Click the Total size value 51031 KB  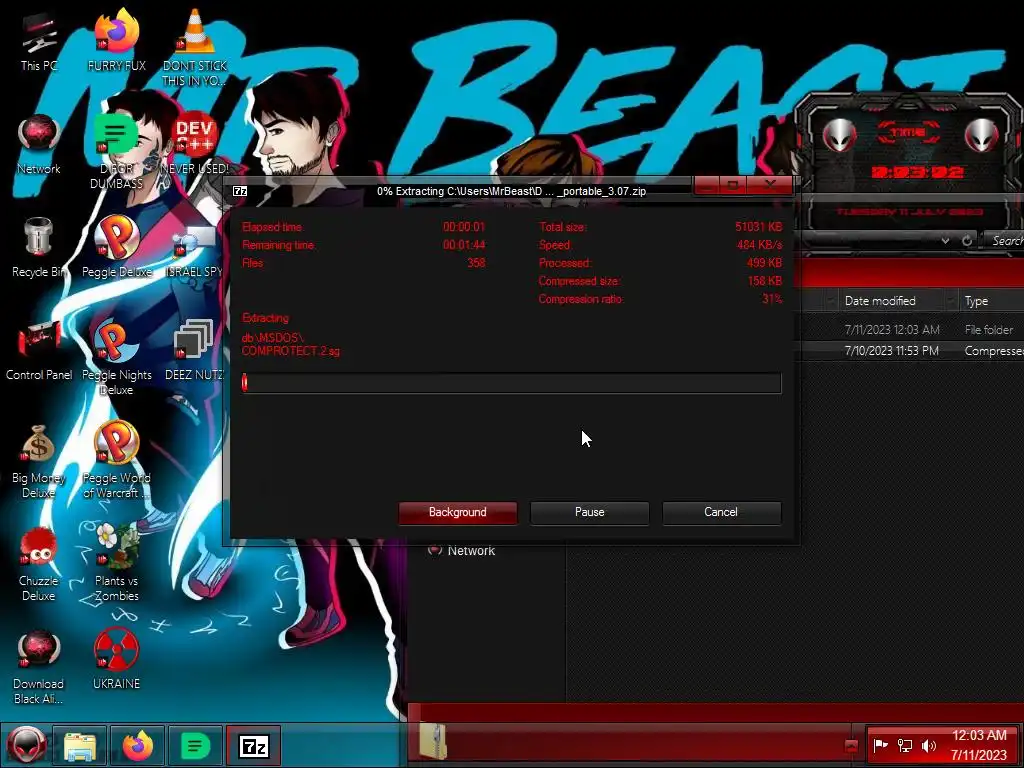coord(758,227)
